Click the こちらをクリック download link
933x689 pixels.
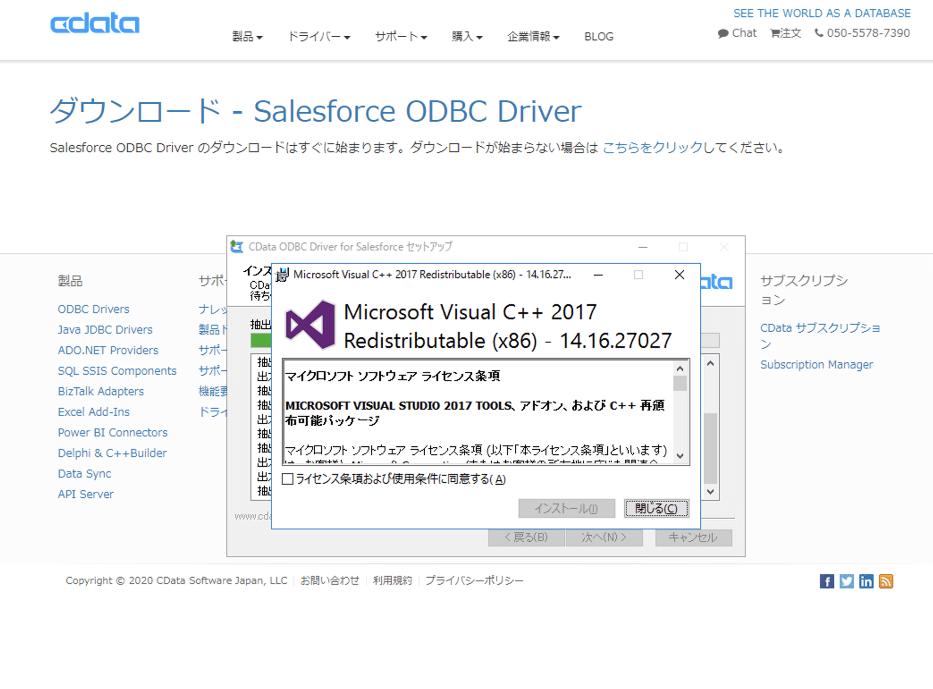point(653,148)
